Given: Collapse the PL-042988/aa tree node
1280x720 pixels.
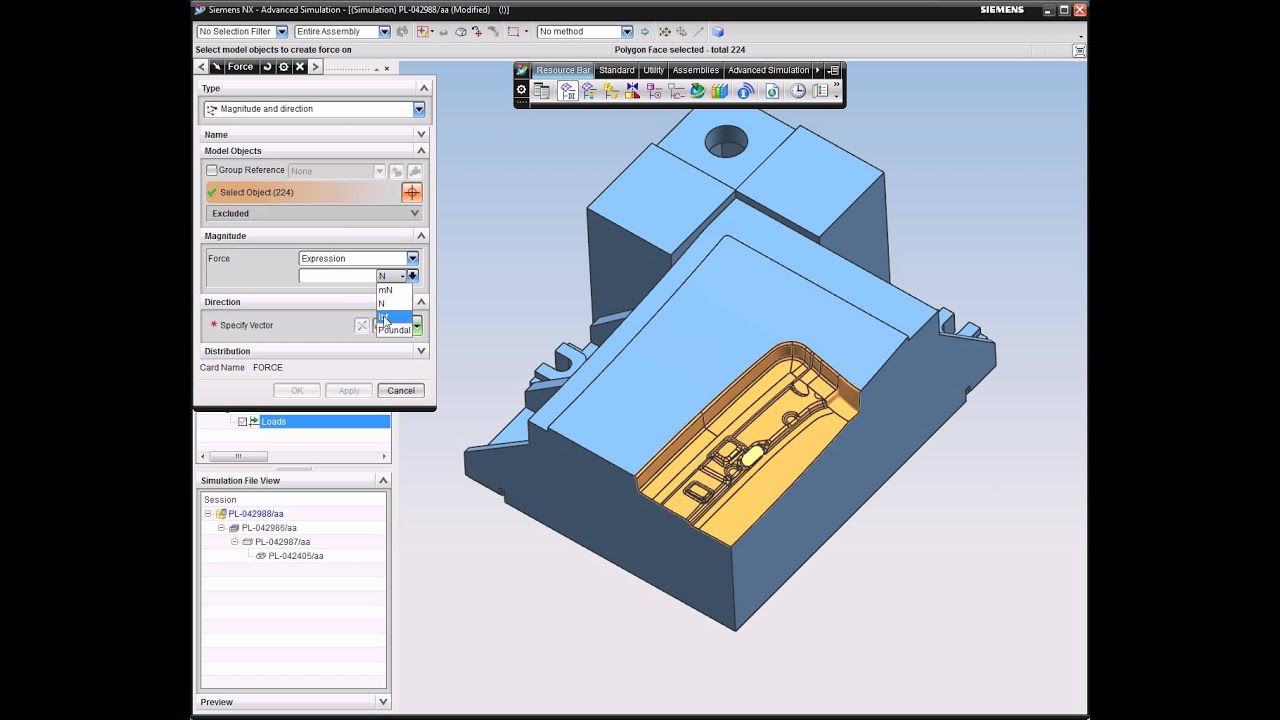Looking at the screenshot, I should 208,514.
